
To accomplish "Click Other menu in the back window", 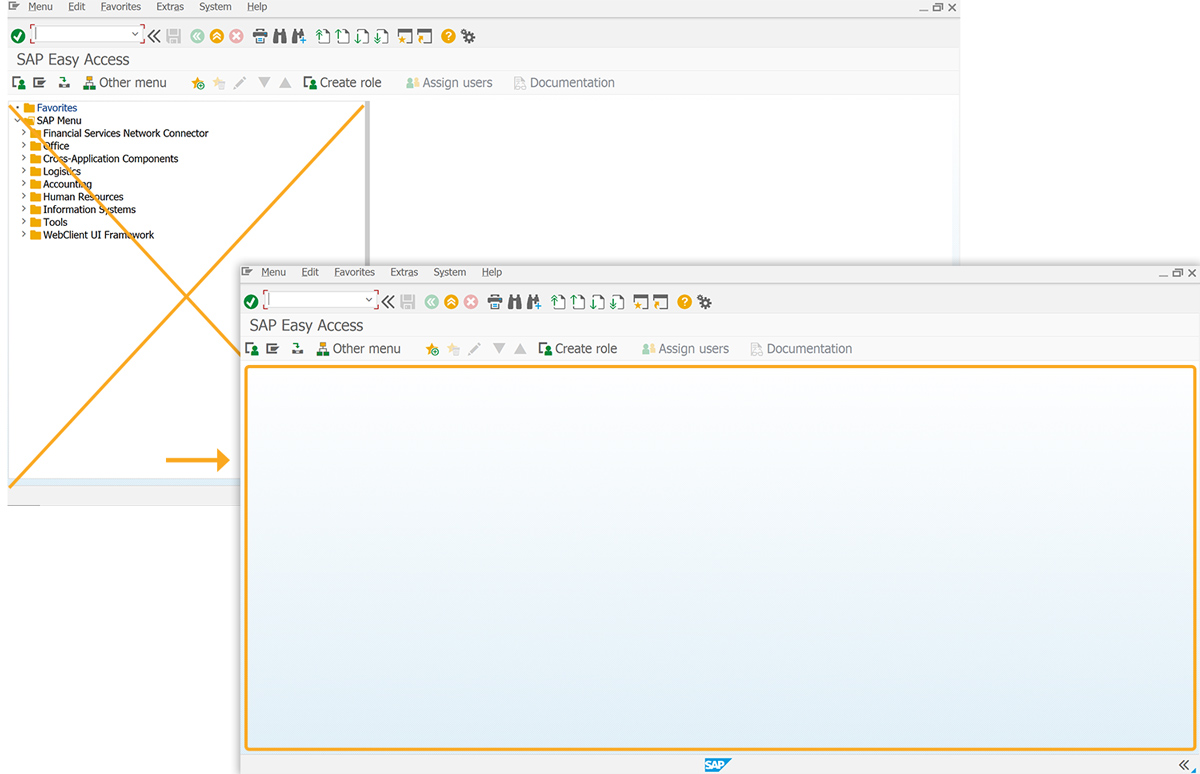I will point(125,83).
